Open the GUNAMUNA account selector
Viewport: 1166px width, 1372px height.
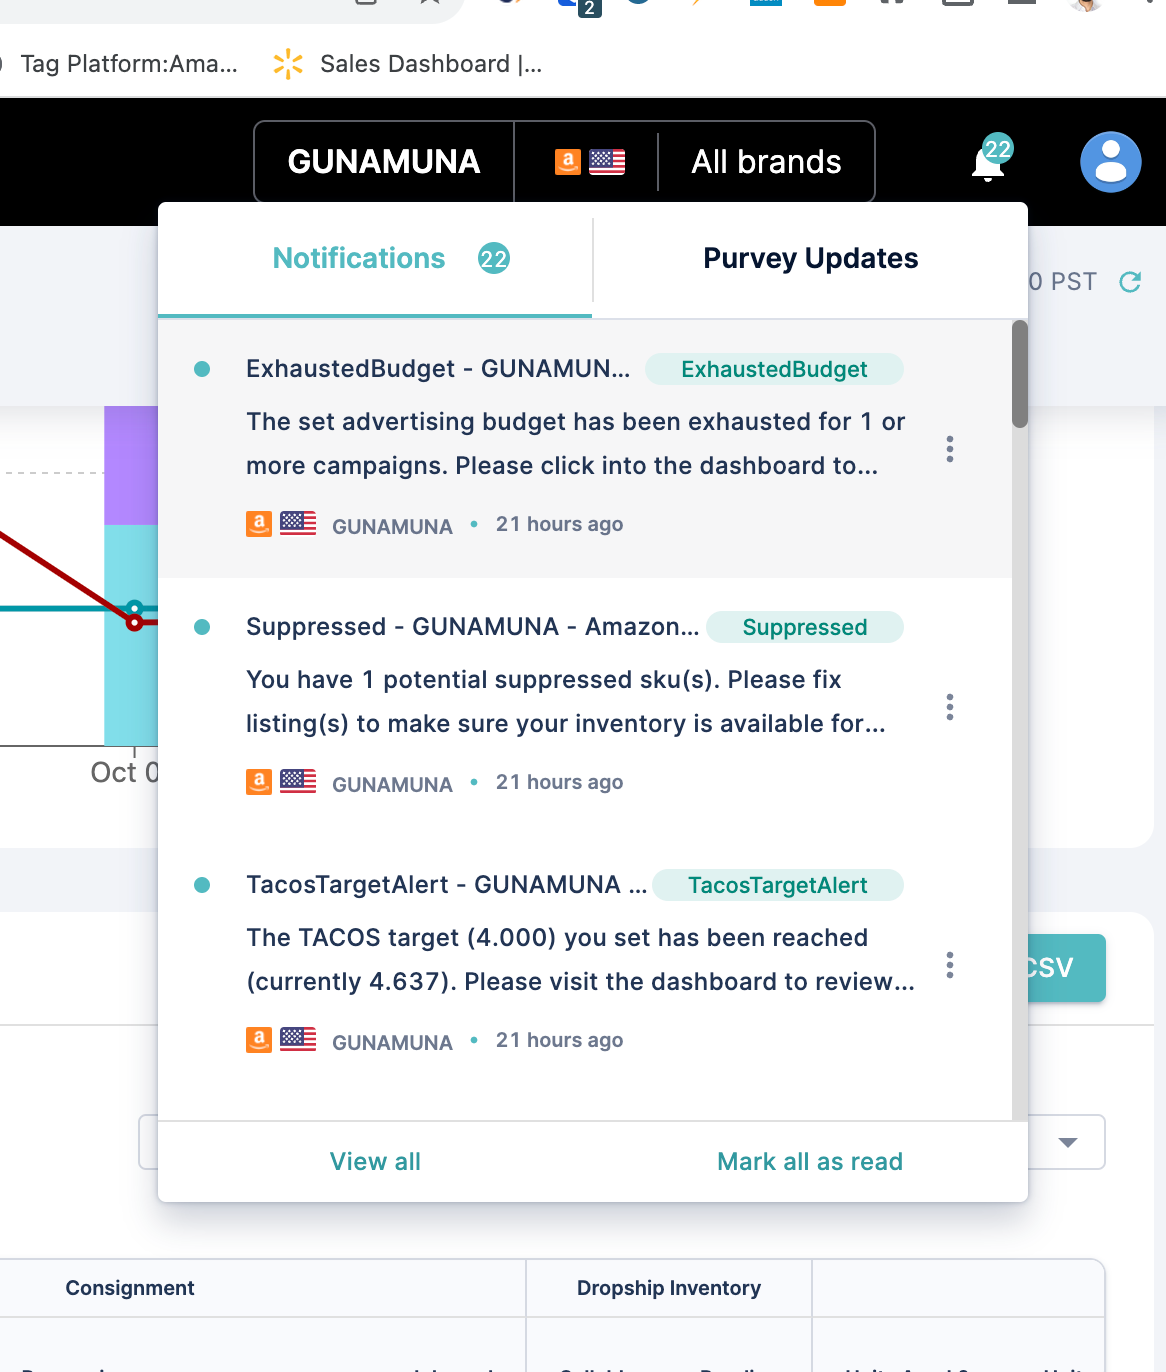384,162
